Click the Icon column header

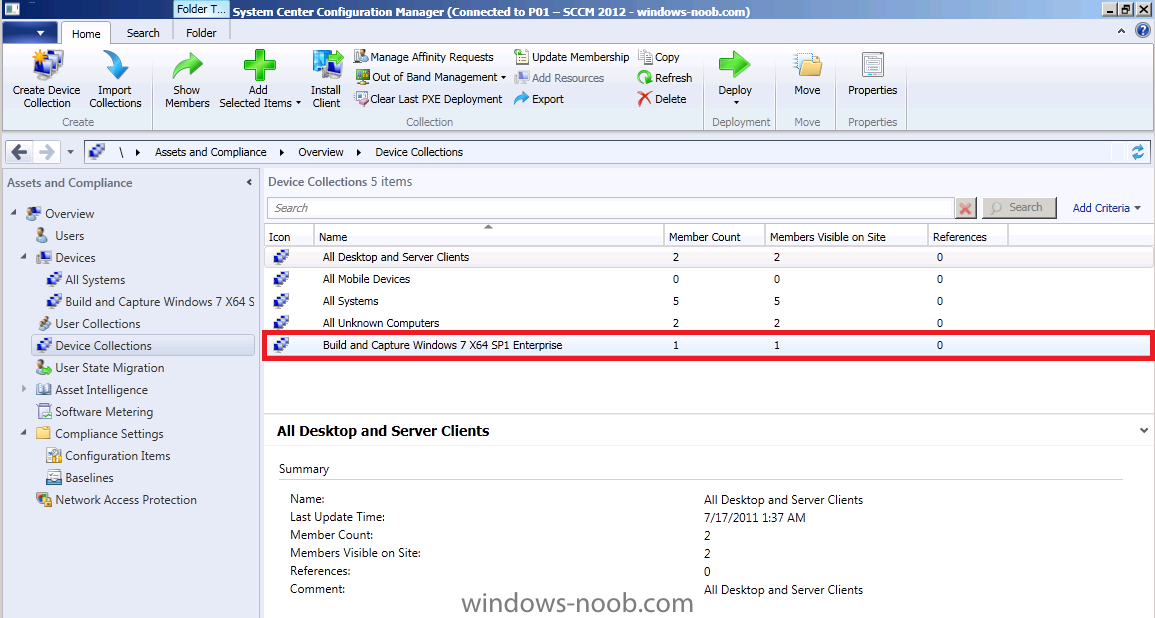coord(289,236)
